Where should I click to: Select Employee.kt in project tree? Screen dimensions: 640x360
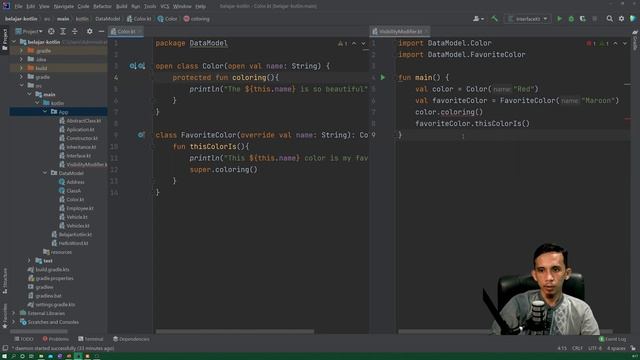click(x=76, y=208)
